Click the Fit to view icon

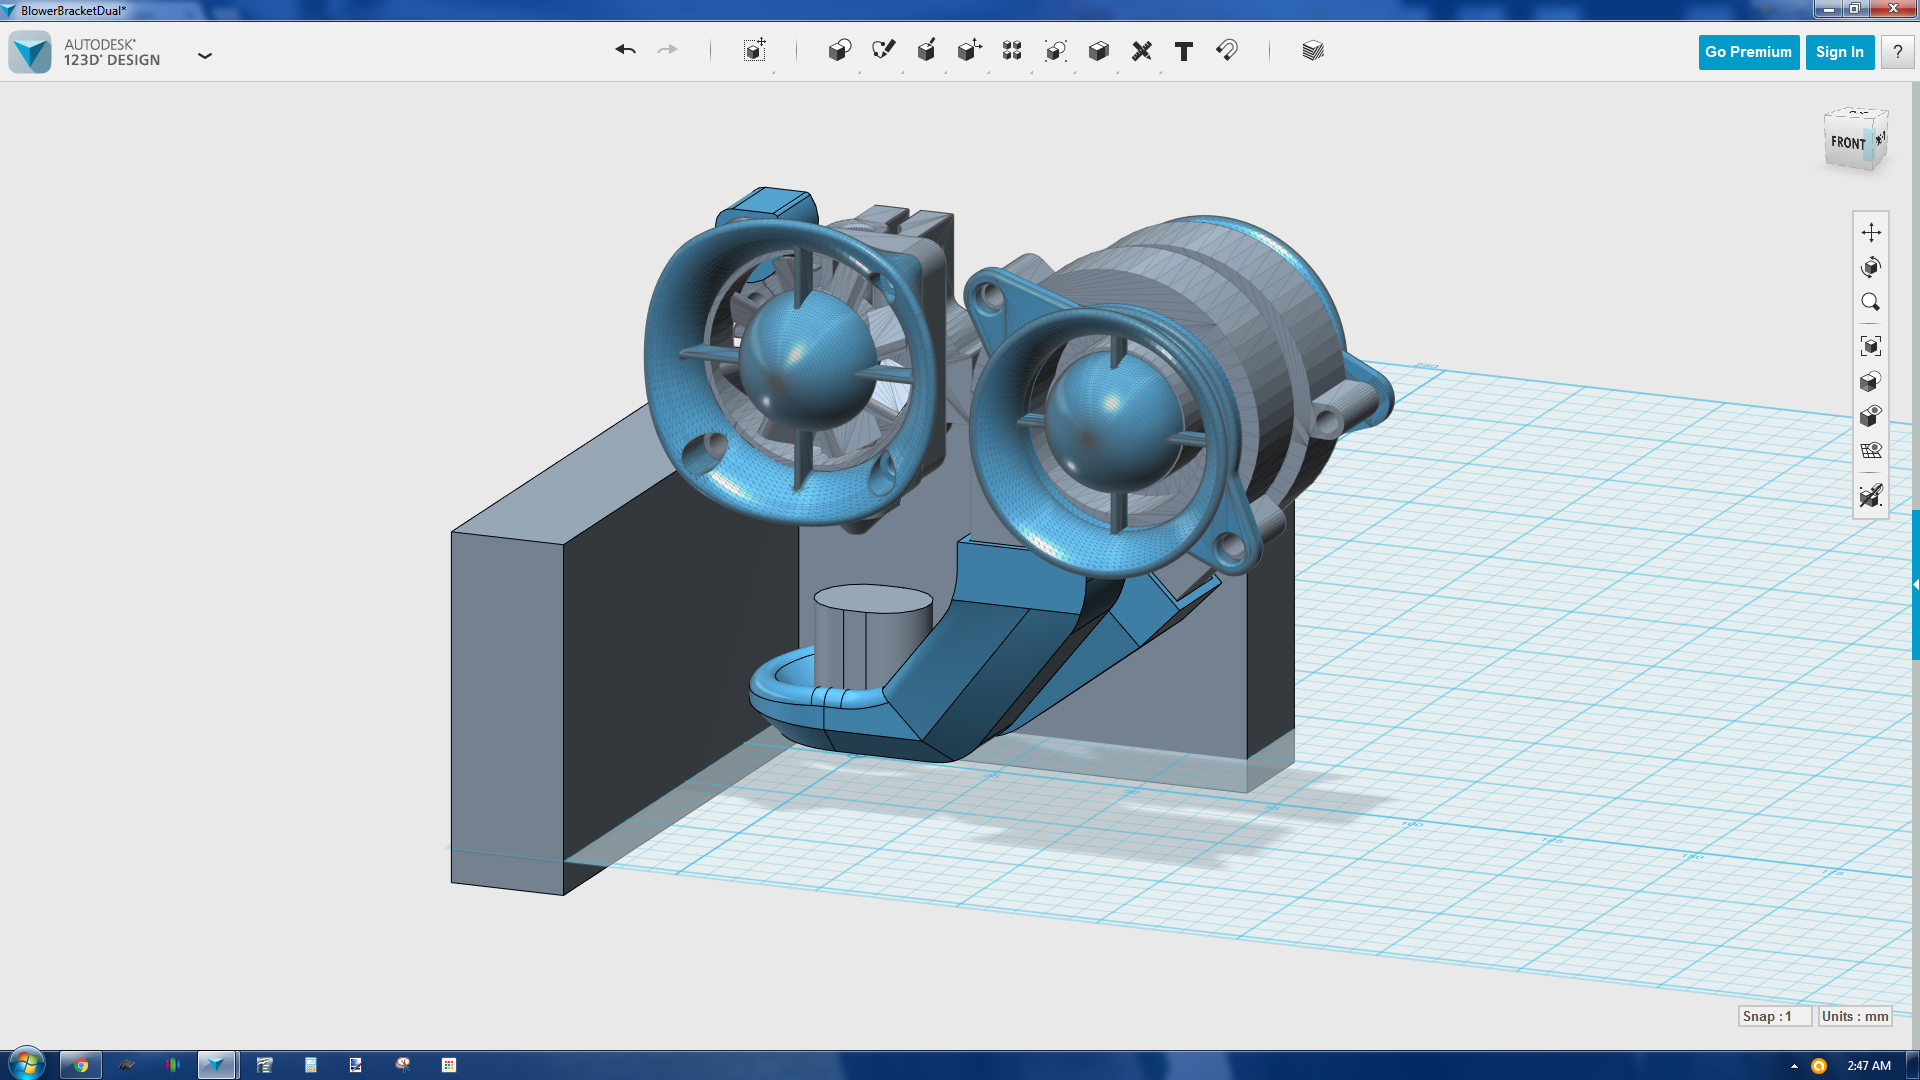[1871, 346]
